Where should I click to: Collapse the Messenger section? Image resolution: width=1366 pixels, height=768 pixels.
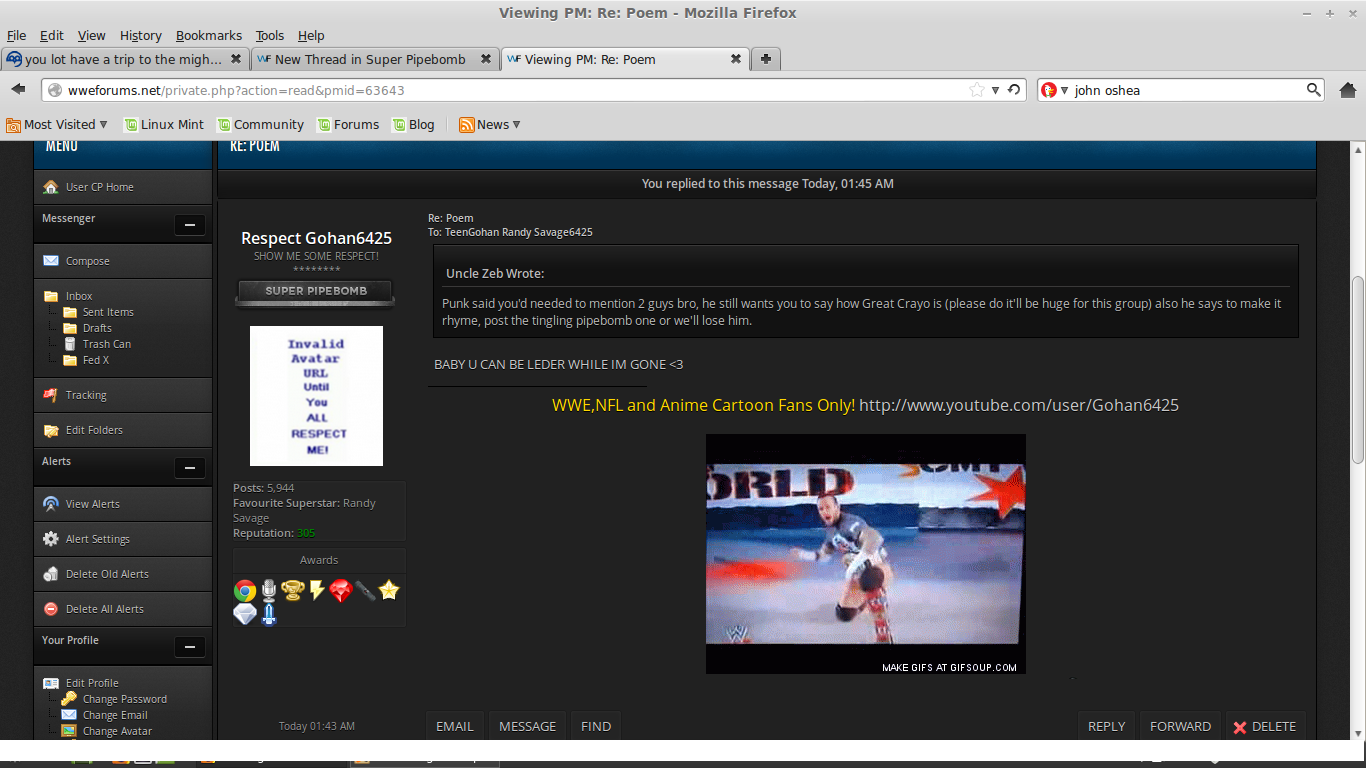point(189,225)
